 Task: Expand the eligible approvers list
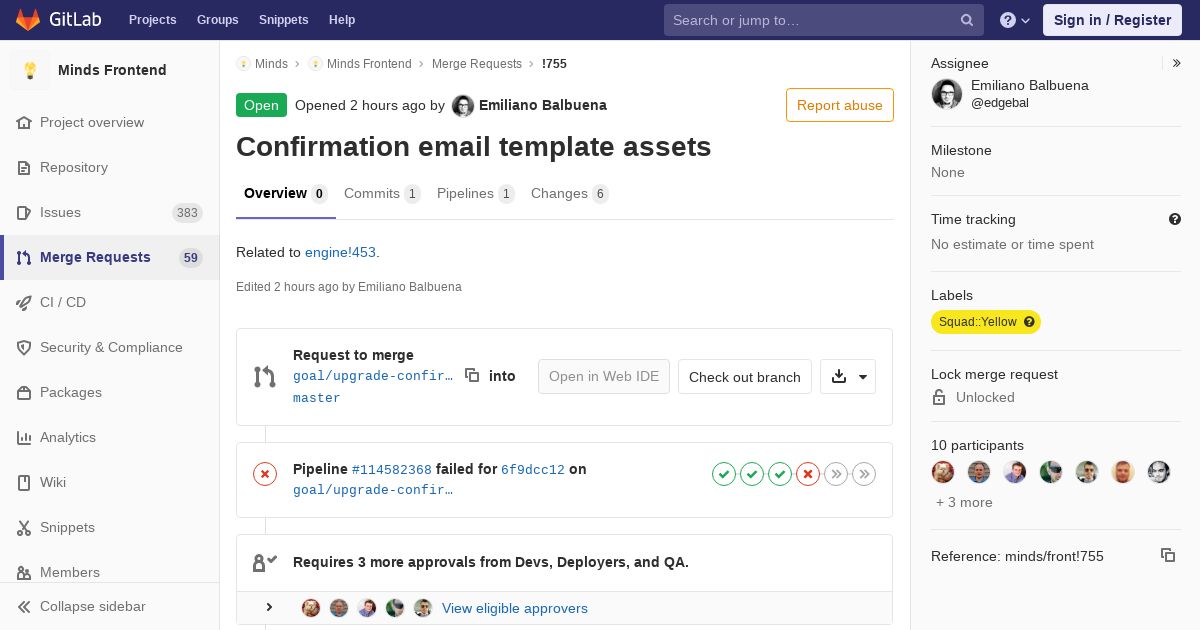269,608
